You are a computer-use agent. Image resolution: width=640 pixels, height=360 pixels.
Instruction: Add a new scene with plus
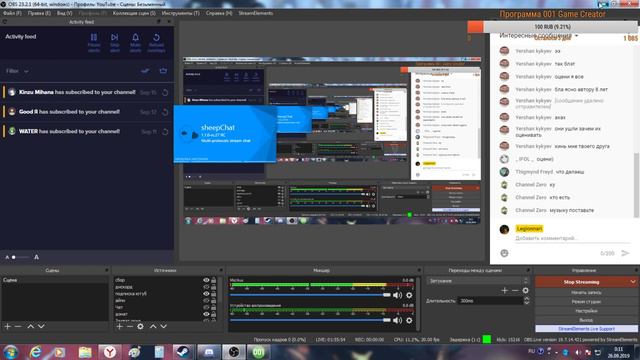7,327
